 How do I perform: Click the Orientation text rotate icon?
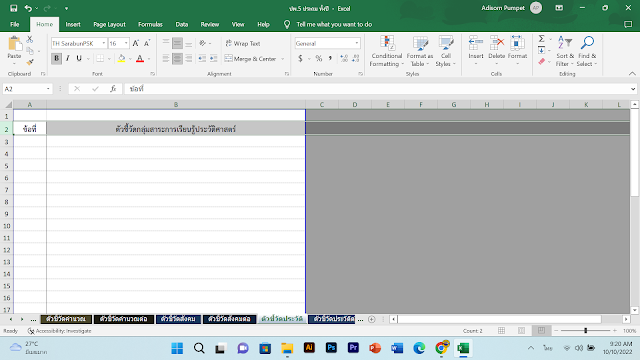coord(202,43)
